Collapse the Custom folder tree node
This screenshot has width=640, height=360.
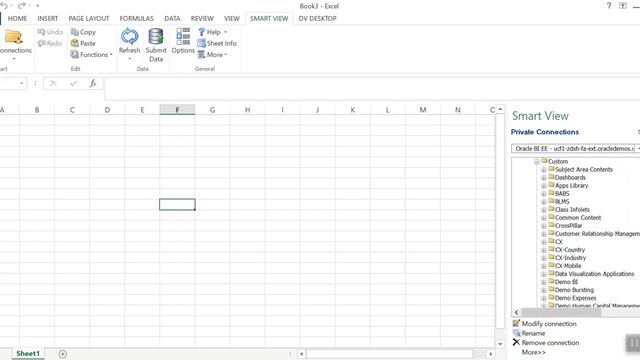coord(537,162)
